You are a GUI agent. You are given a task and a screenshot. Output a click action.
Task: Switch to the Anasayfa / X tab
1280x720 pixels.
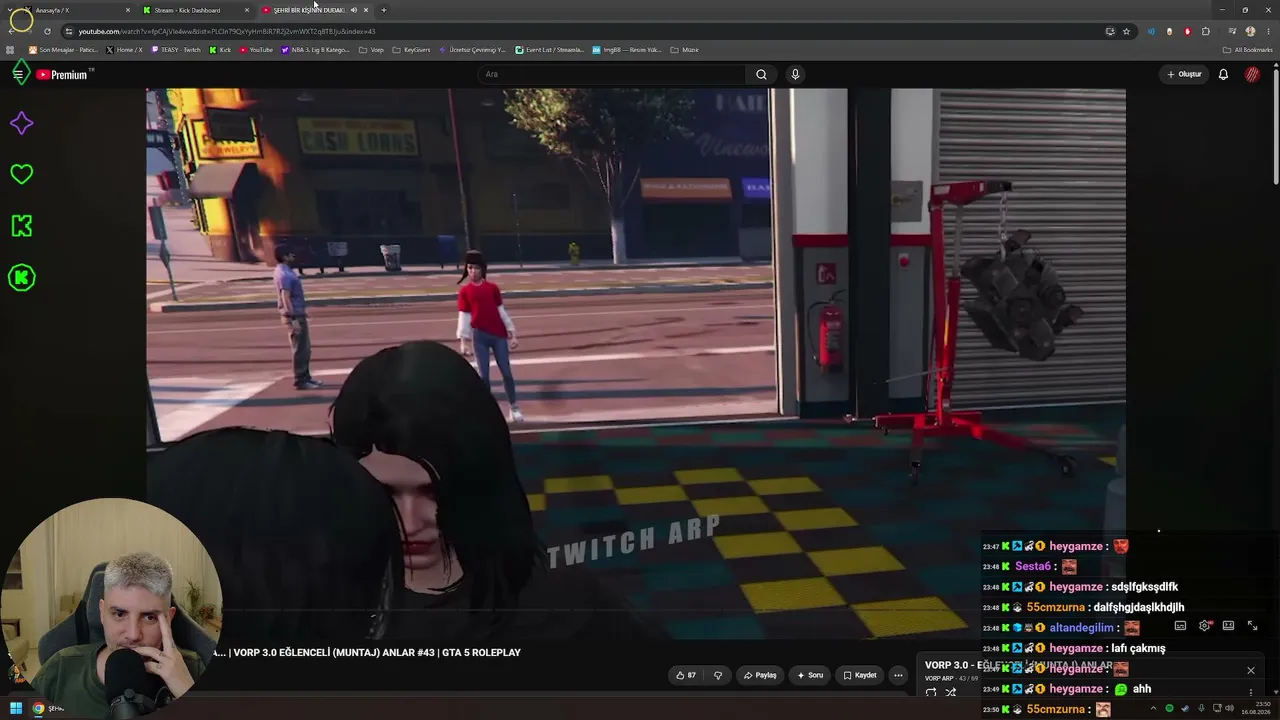point(78,10)
